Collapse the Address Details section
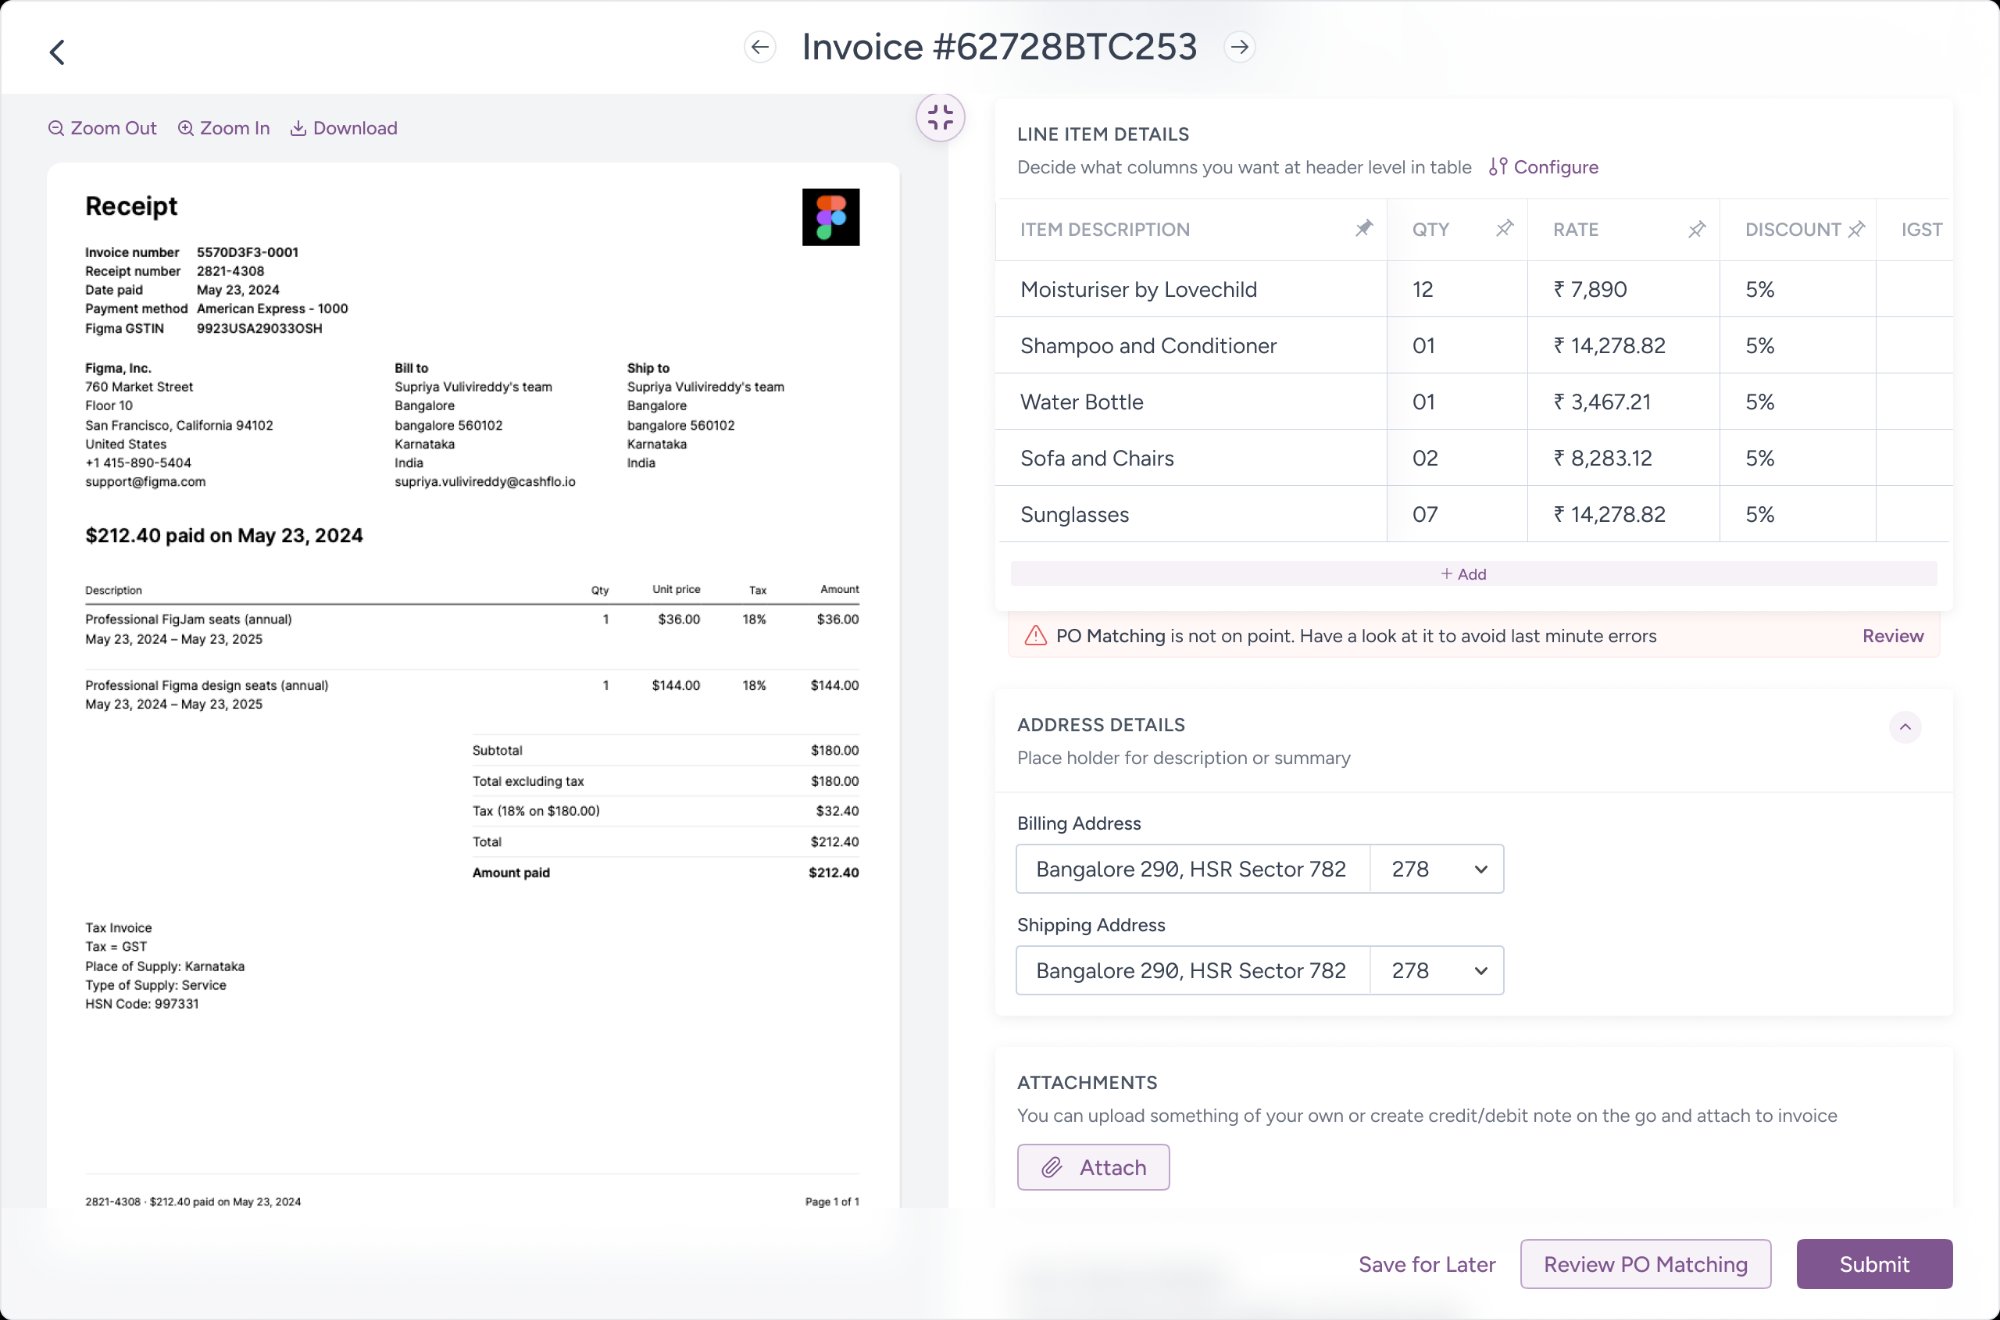This screenshot has height=1320, width=2000. pyautogui.click(x=1905, y=727)
